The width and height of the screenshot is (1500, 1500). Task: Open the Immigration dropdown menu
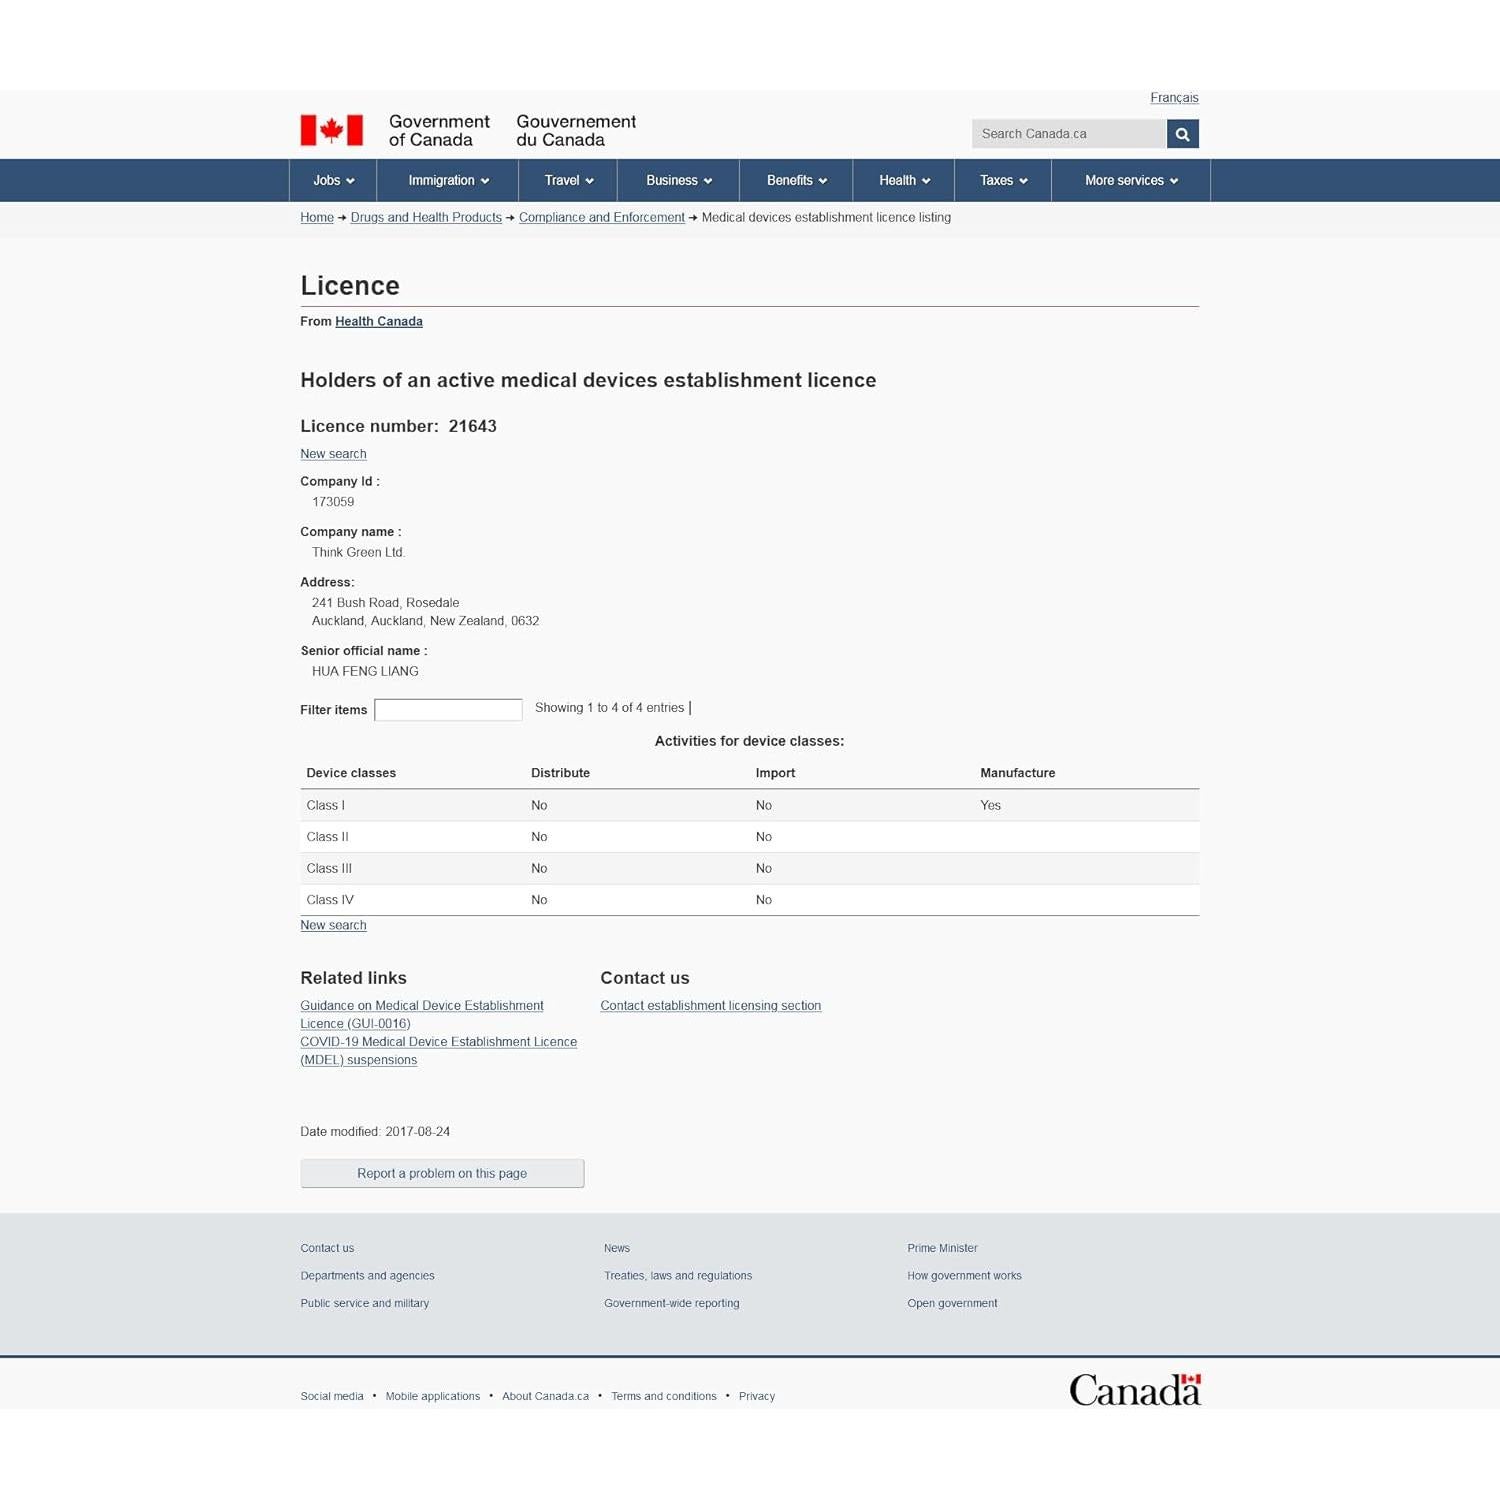pyautogui.click(x=448, y=181)
